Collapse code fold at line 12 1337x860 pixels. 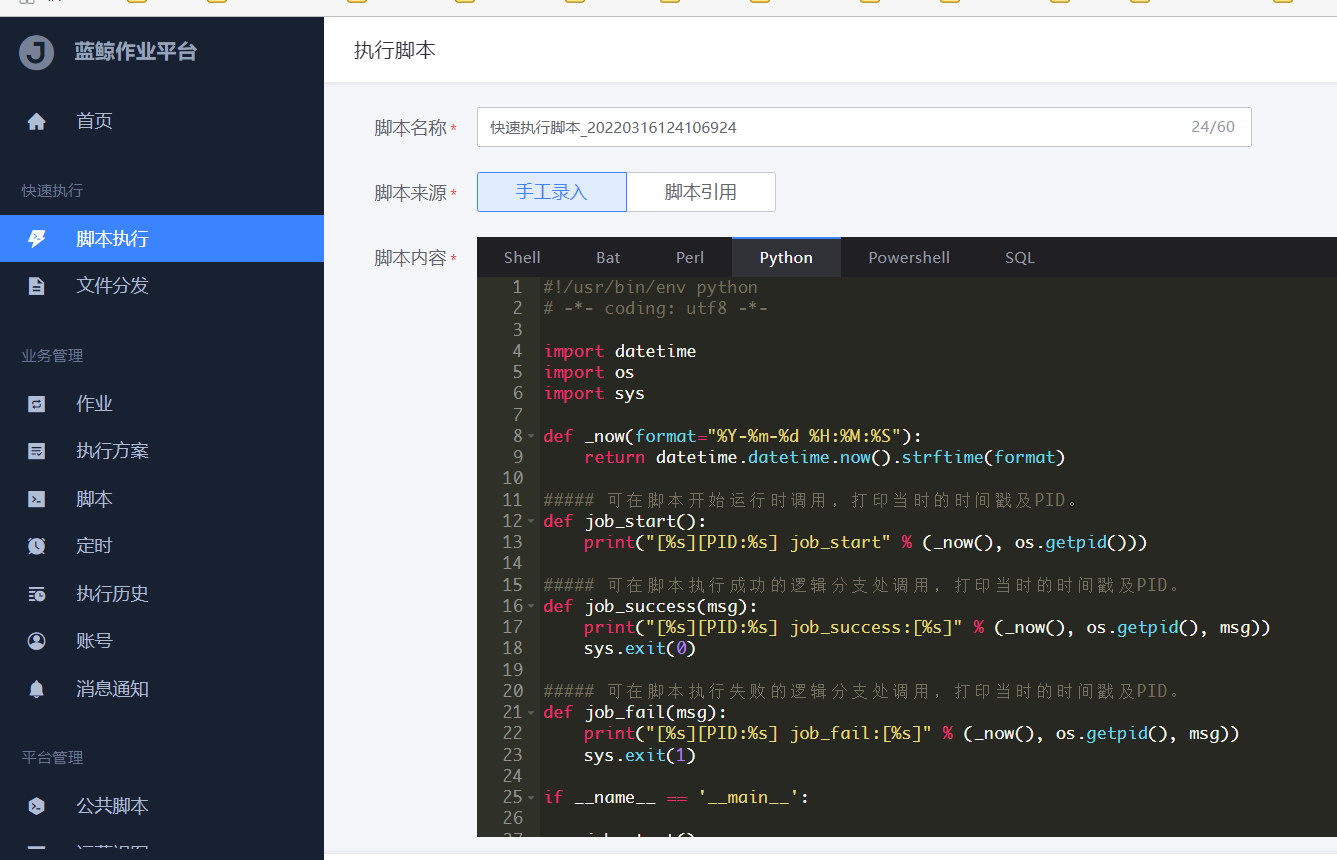532,521
